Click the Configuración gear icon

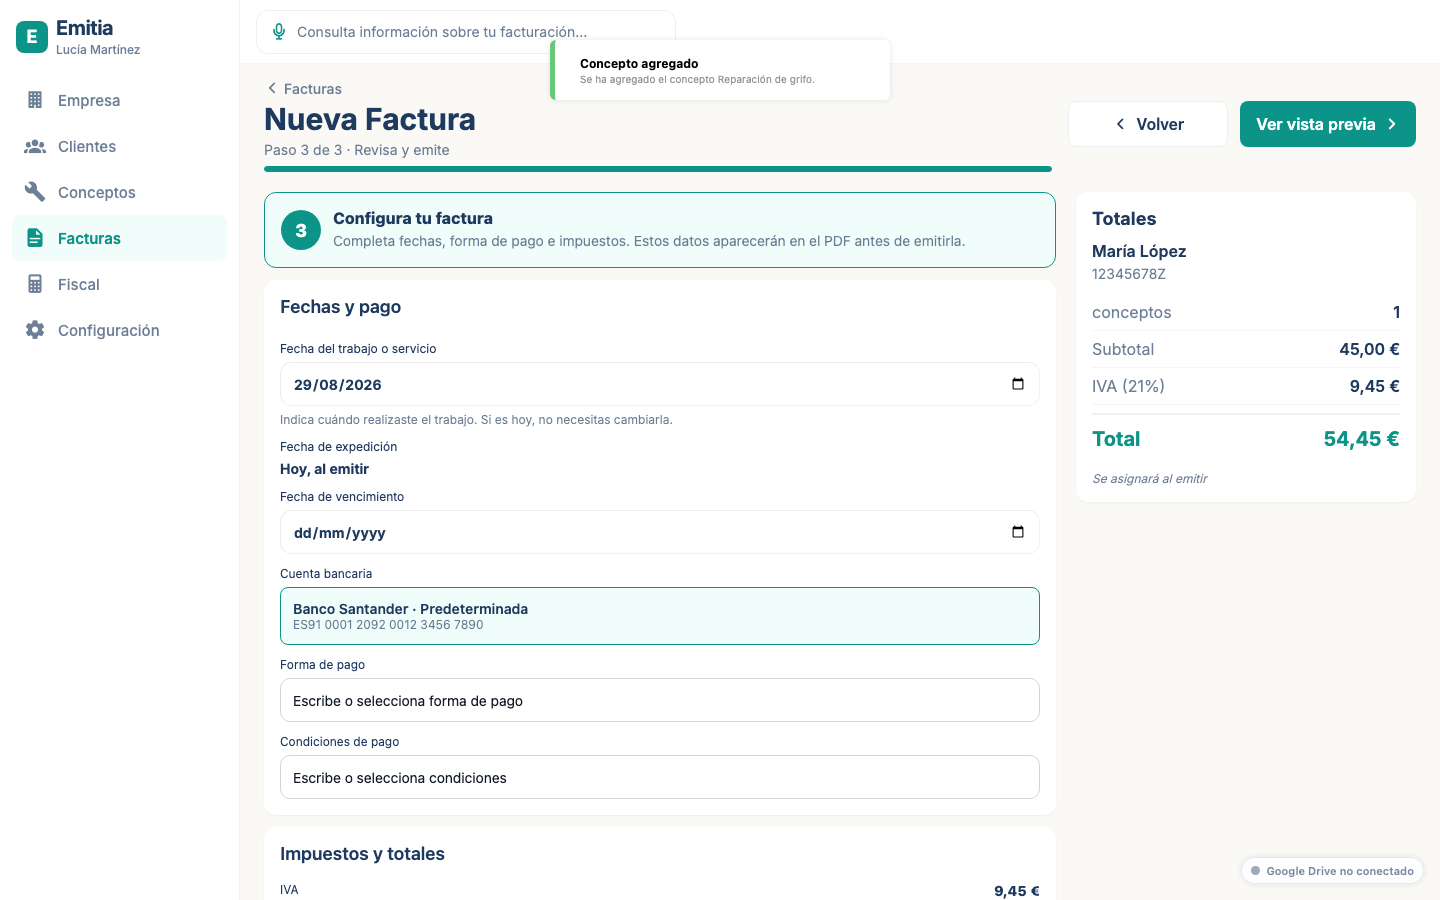[x=35, y=330]
